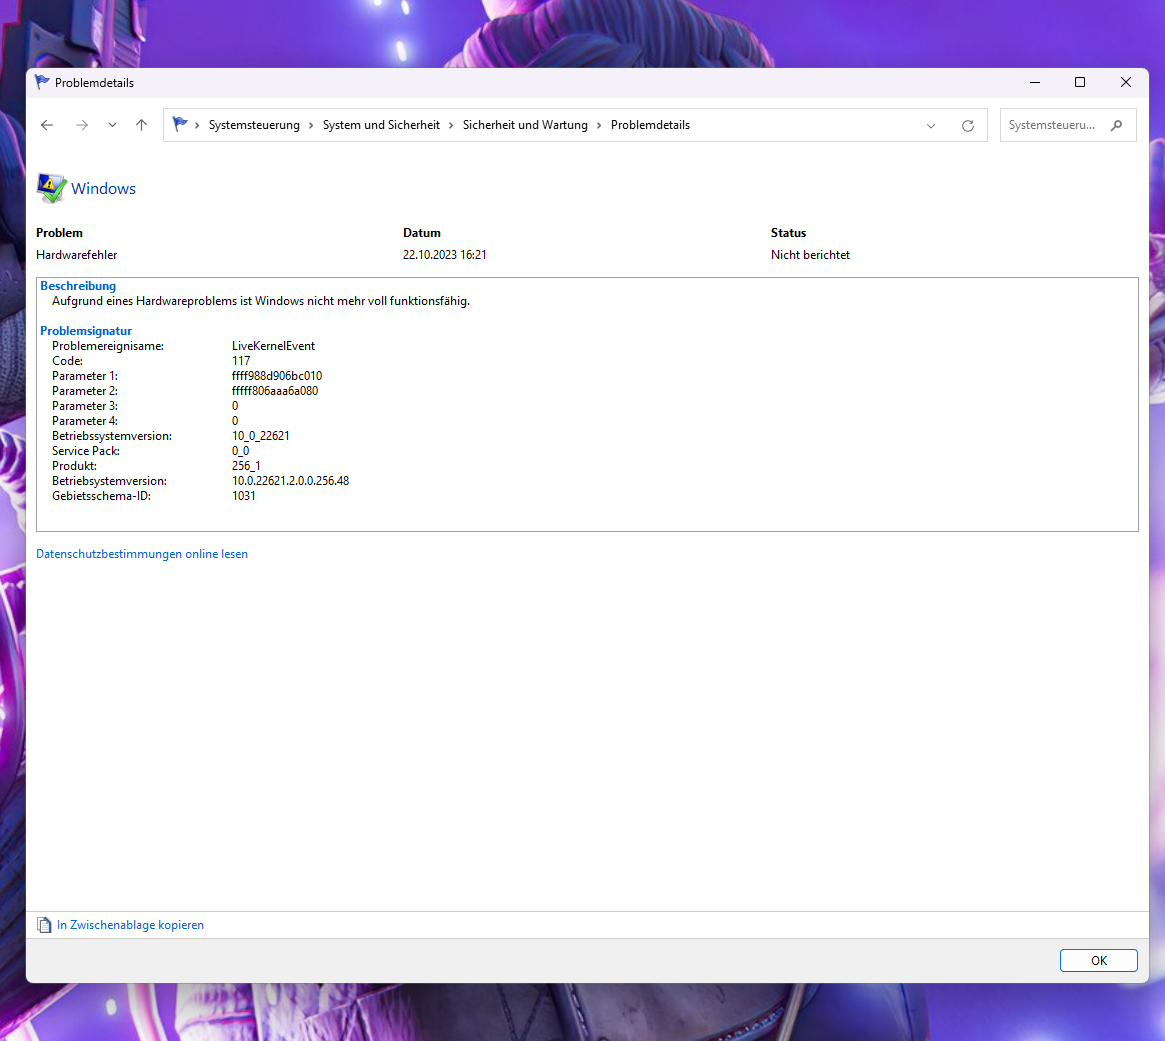Click Gebietsschema-ID value 1031
Screen dimensions: 1165x1041
244,495
